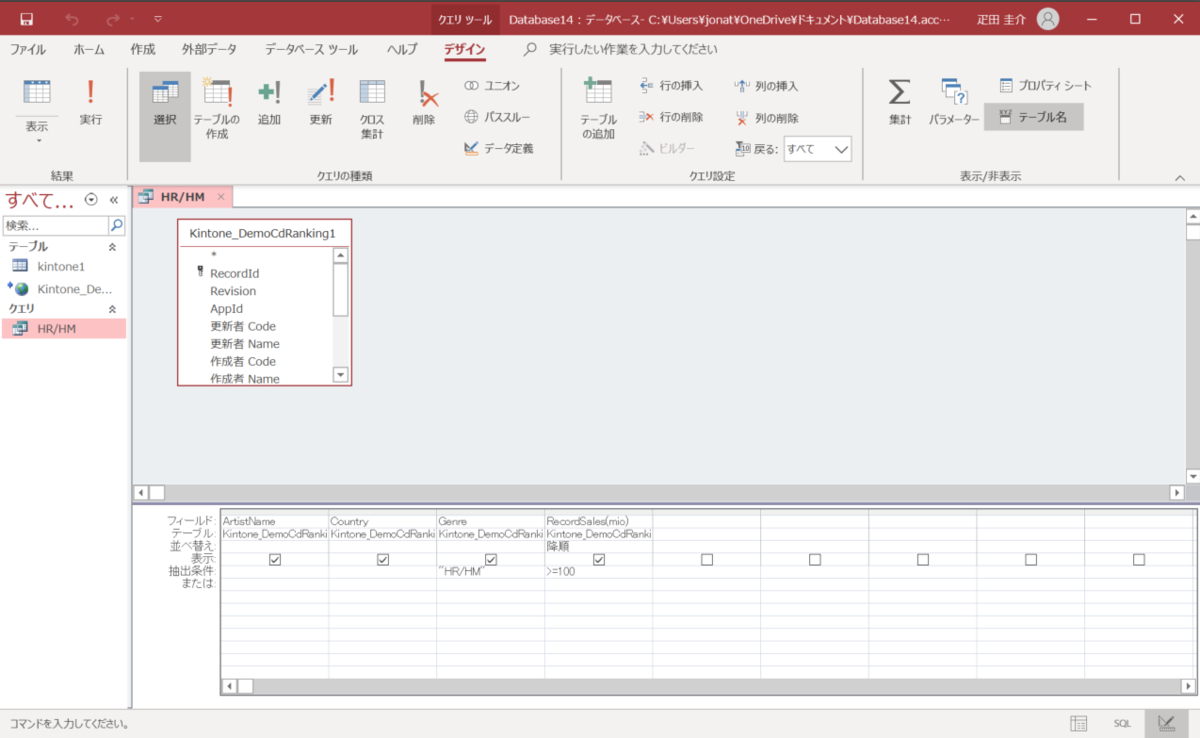Toggle the 集計 totals button
The image size is (1200, 738).
click(900, 102)
